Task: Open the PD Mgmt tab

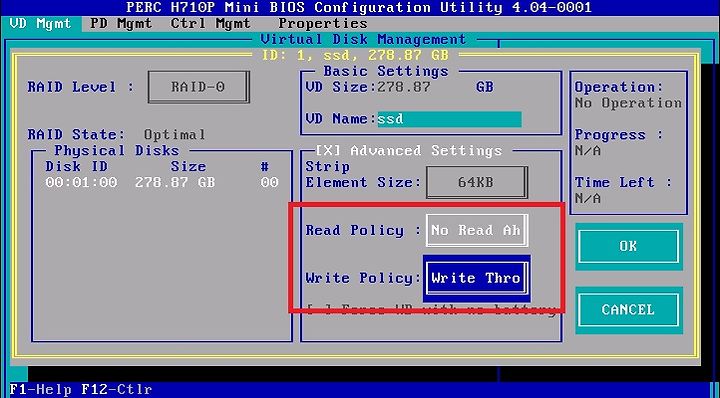Action: 121,23
